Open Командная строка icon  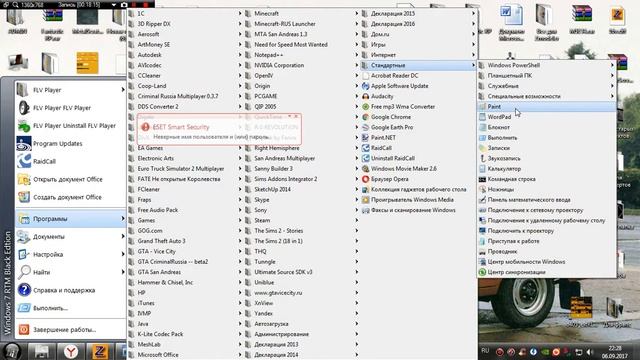482,179
